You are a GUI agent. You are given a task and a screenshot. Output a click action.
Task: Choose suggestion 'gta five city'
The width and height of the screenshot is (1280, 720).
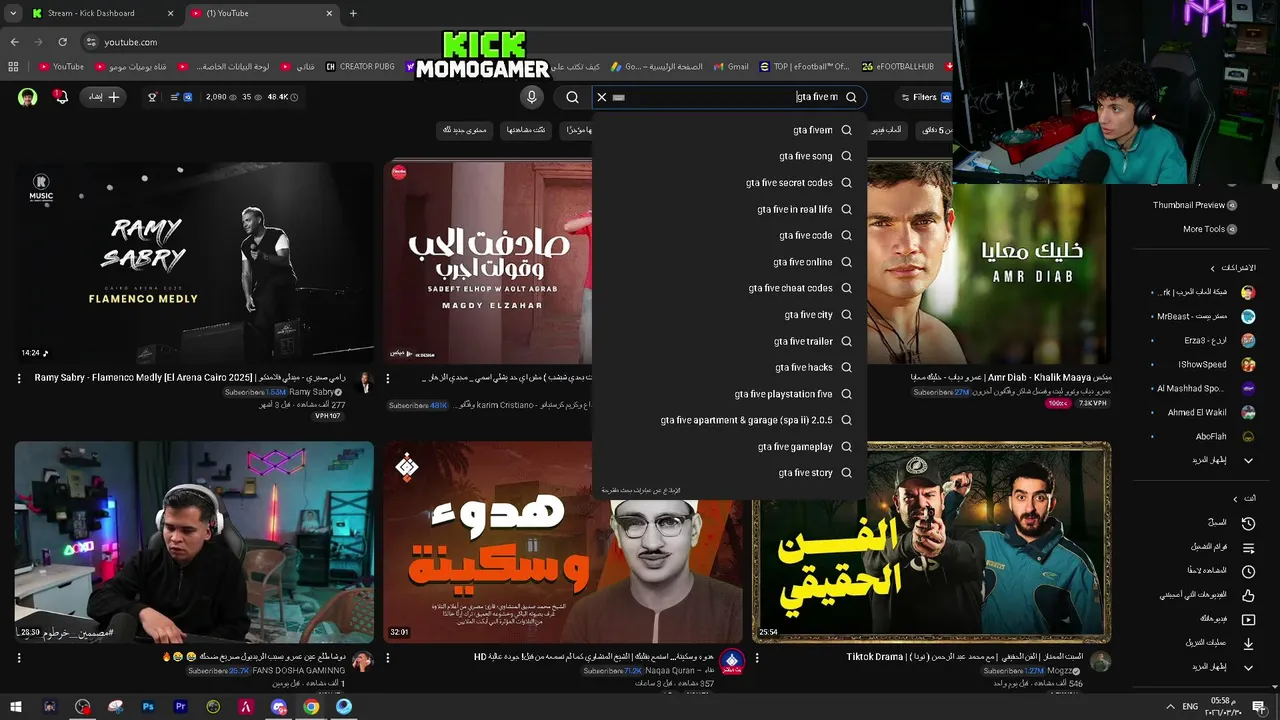[x=728, y=314]
